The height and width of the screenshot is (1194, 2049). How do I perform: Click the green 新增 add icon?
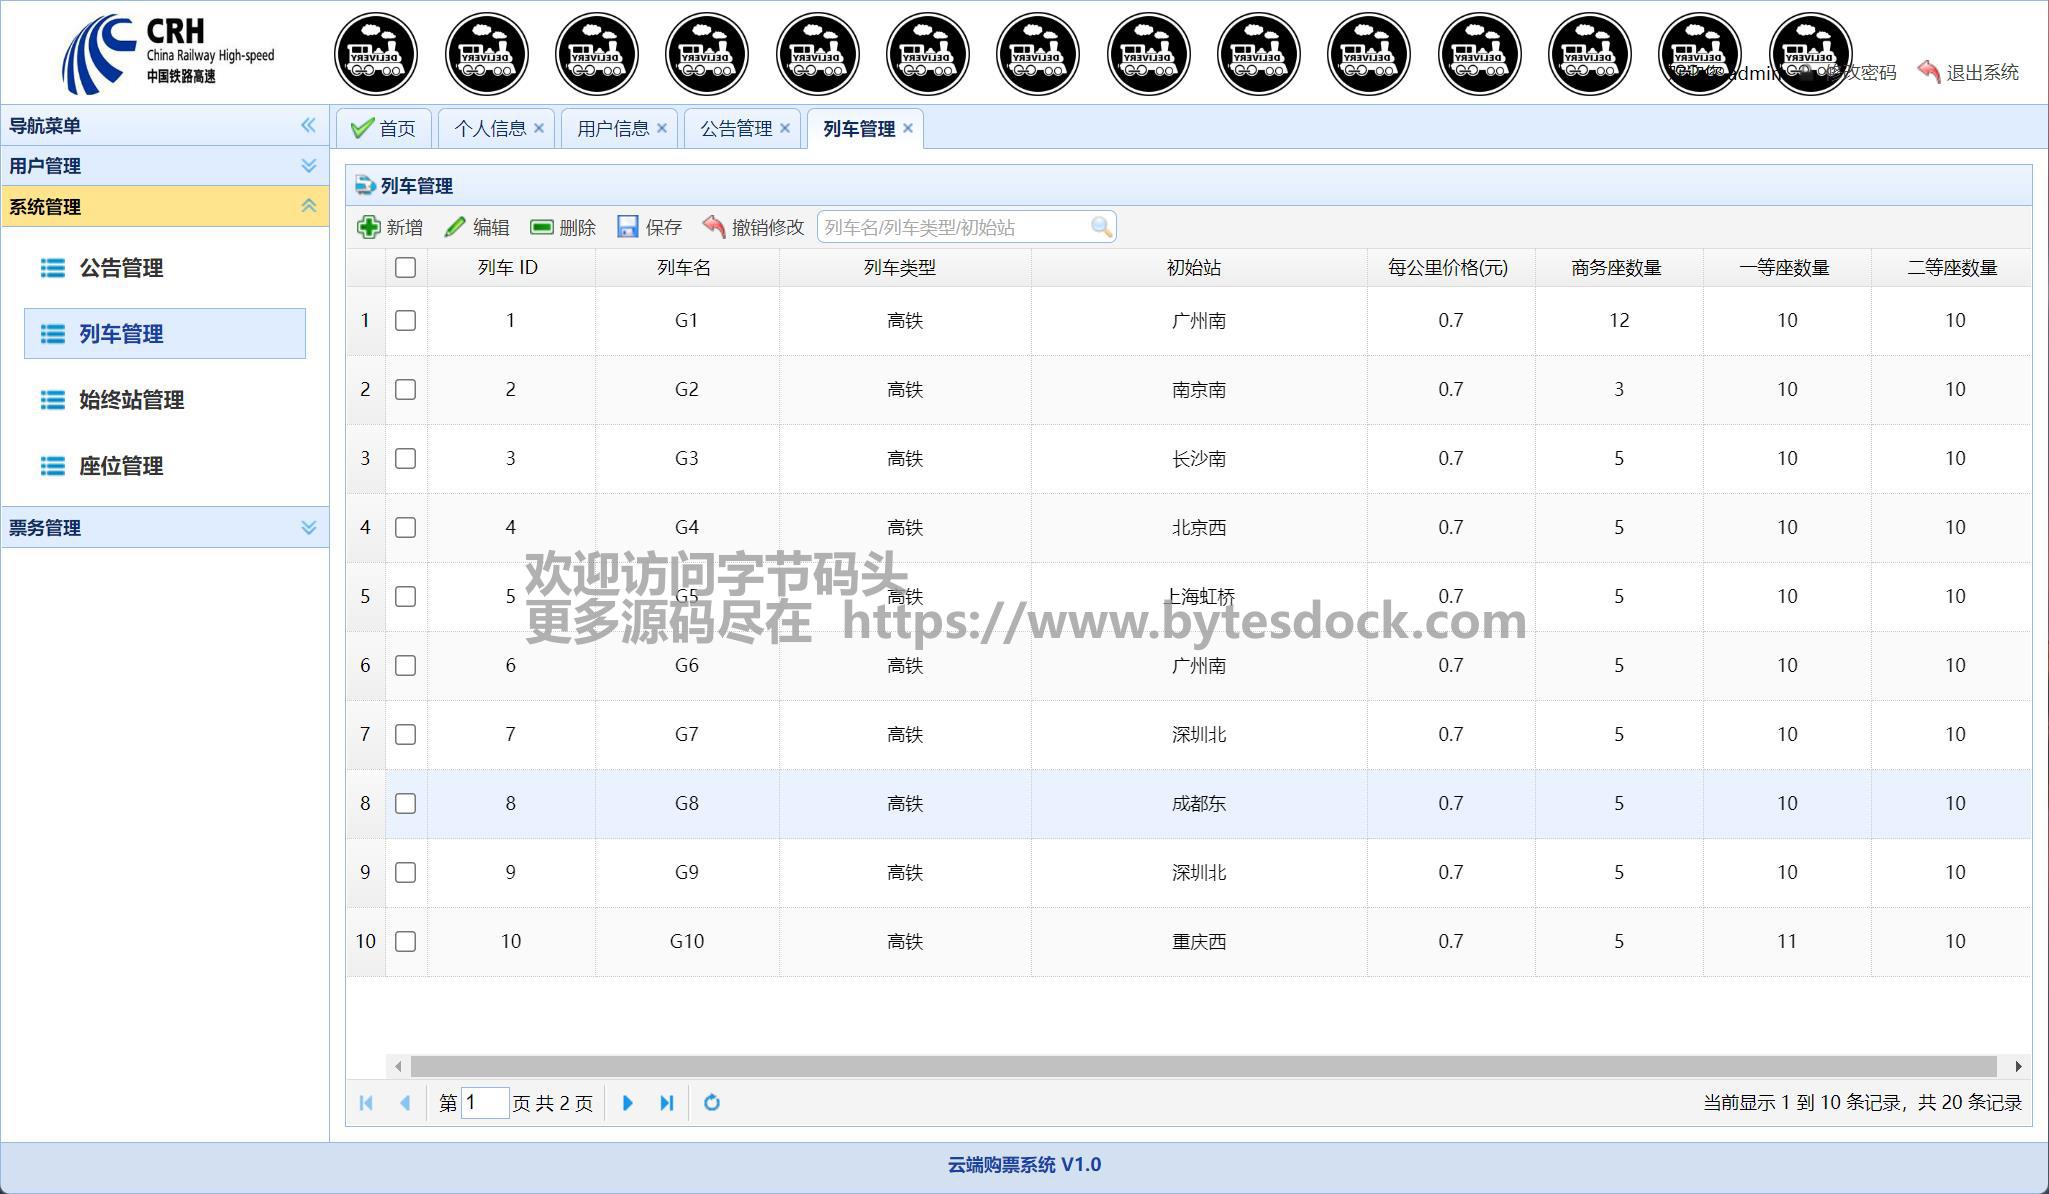click(369, 227)
